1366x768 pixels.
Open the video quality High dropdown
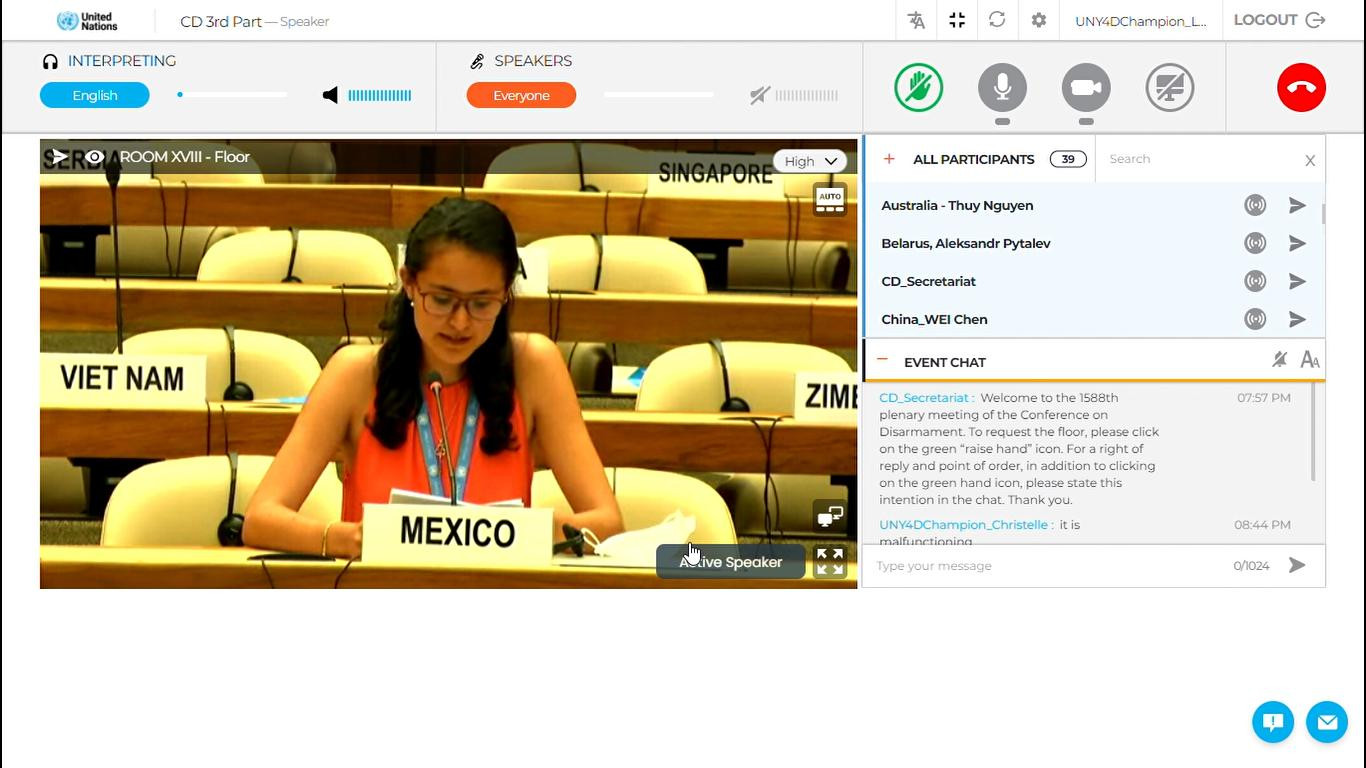point(810,161)
